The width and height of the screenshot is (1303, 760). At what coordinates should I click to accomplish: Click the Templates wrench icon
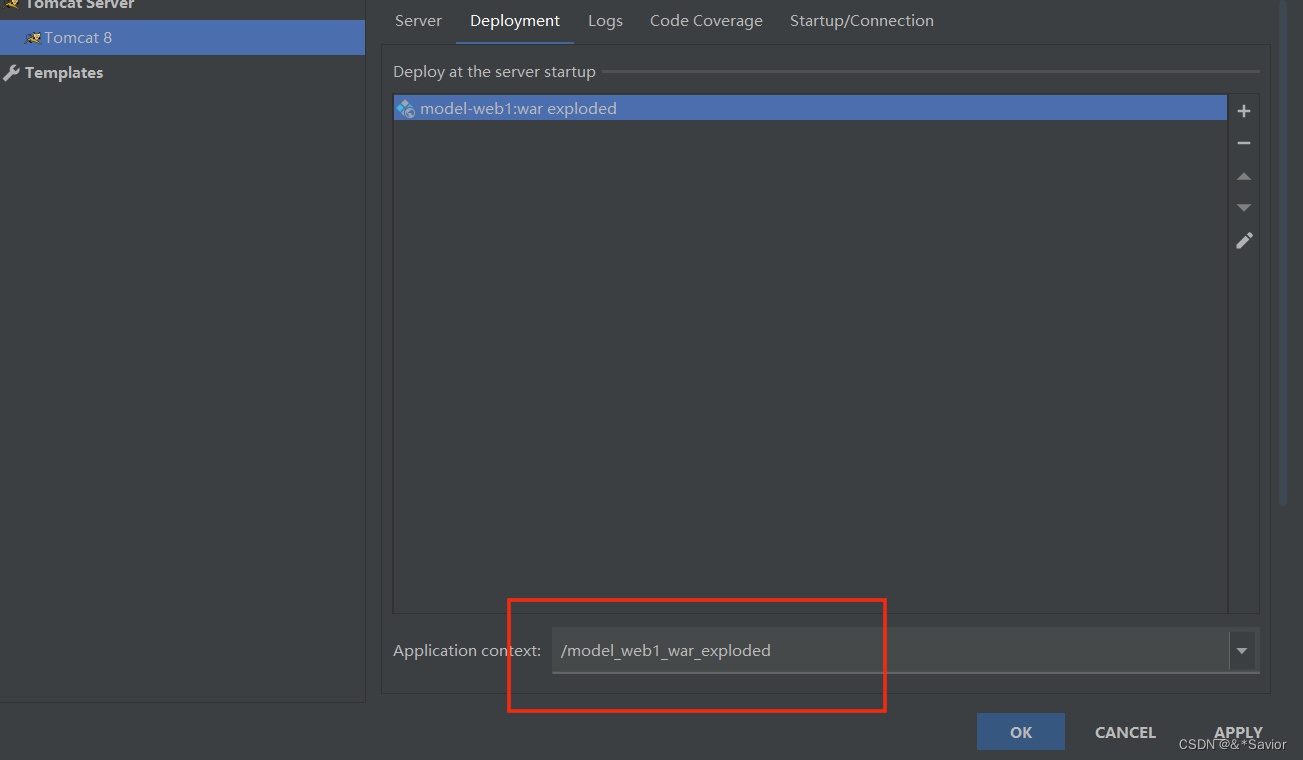12,72
